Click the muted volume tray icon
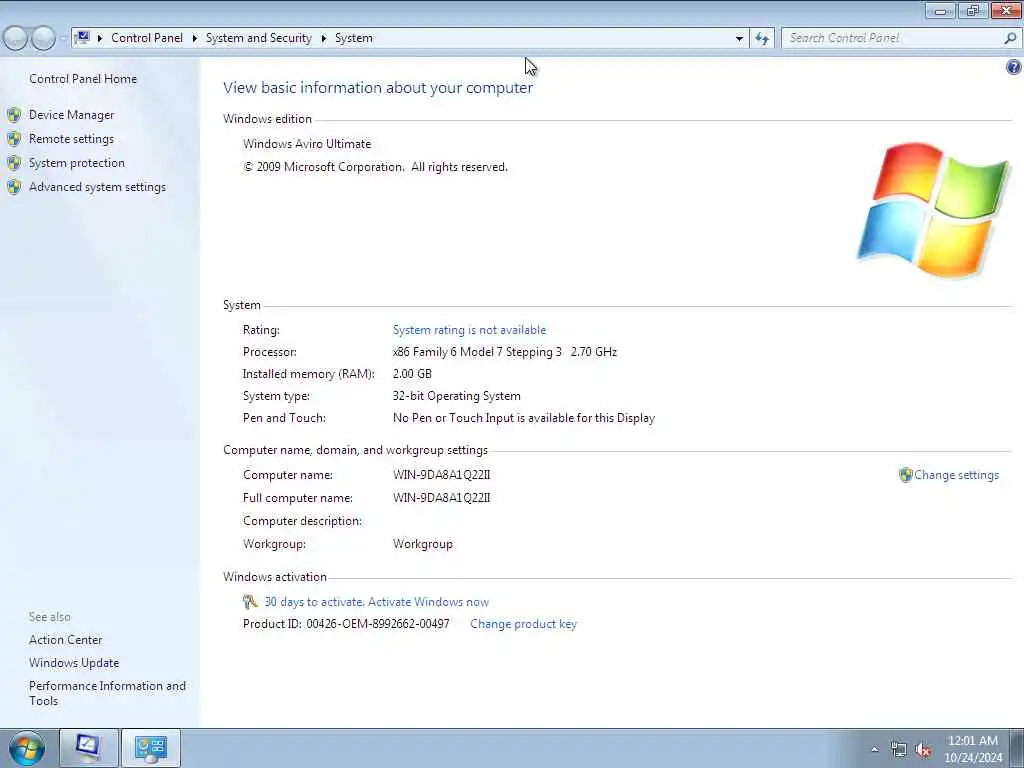The height and width of the screenshot is (768, 1024). point(923,750)
